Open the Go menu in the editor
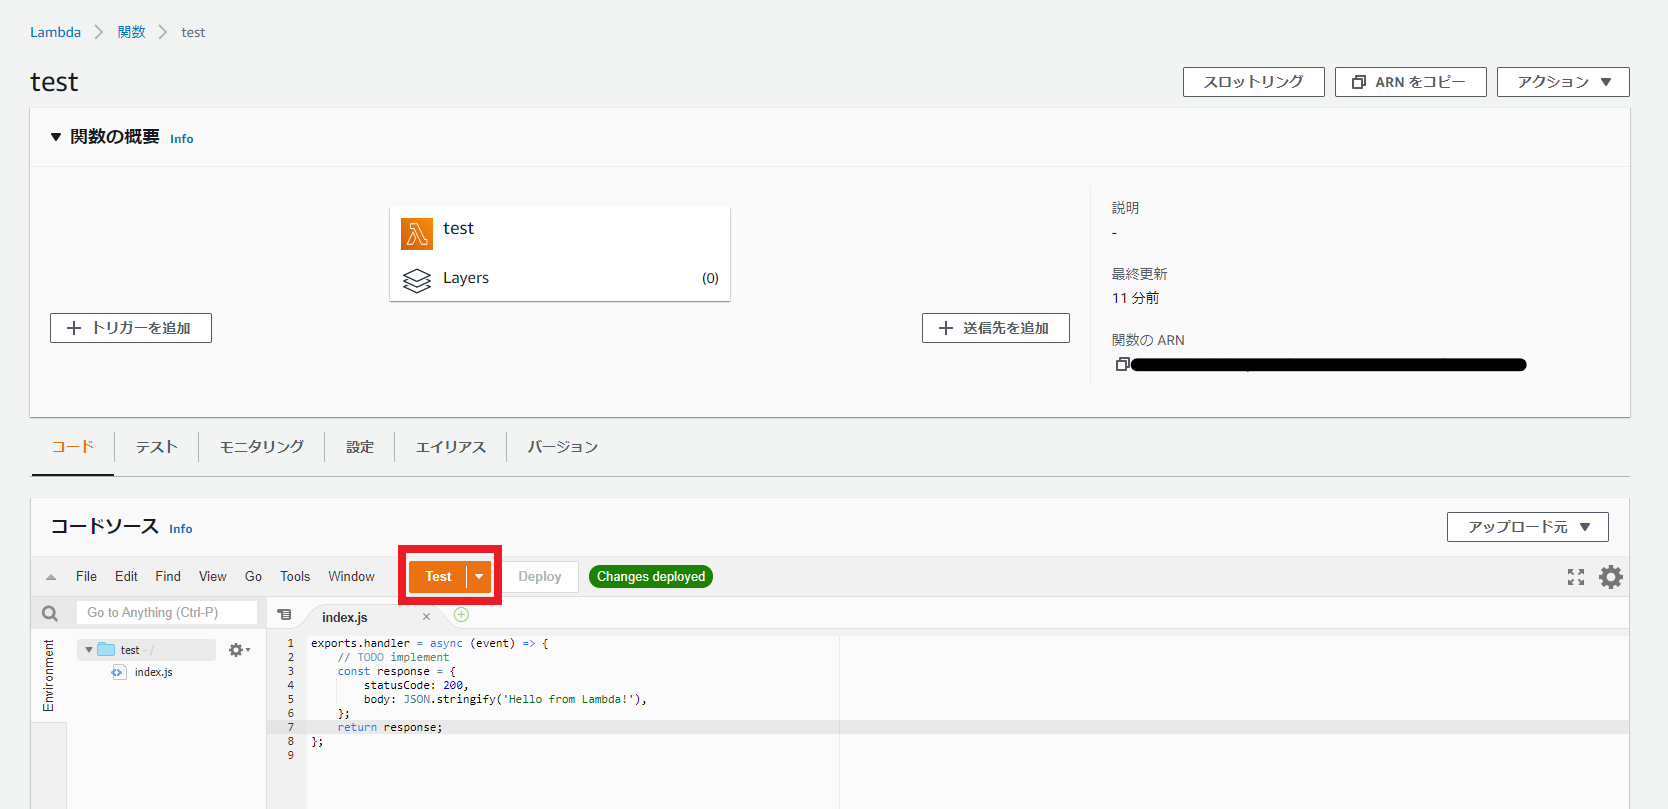The image size is (1668, 809). 254,577
